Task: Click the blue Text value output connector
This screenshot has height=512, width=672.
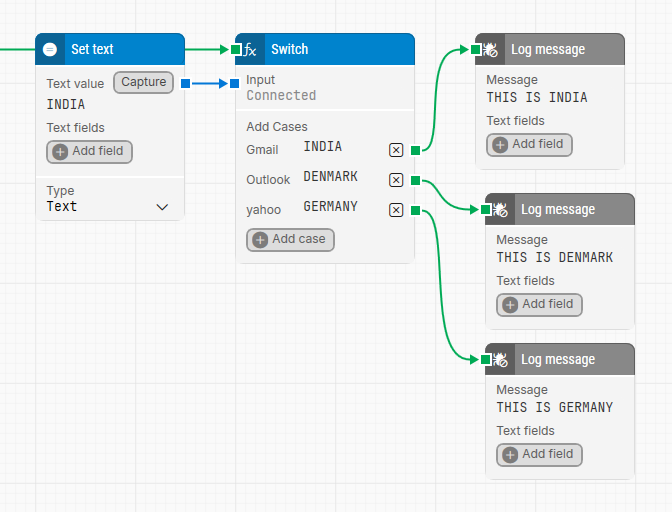Action: tap(186, 83)
